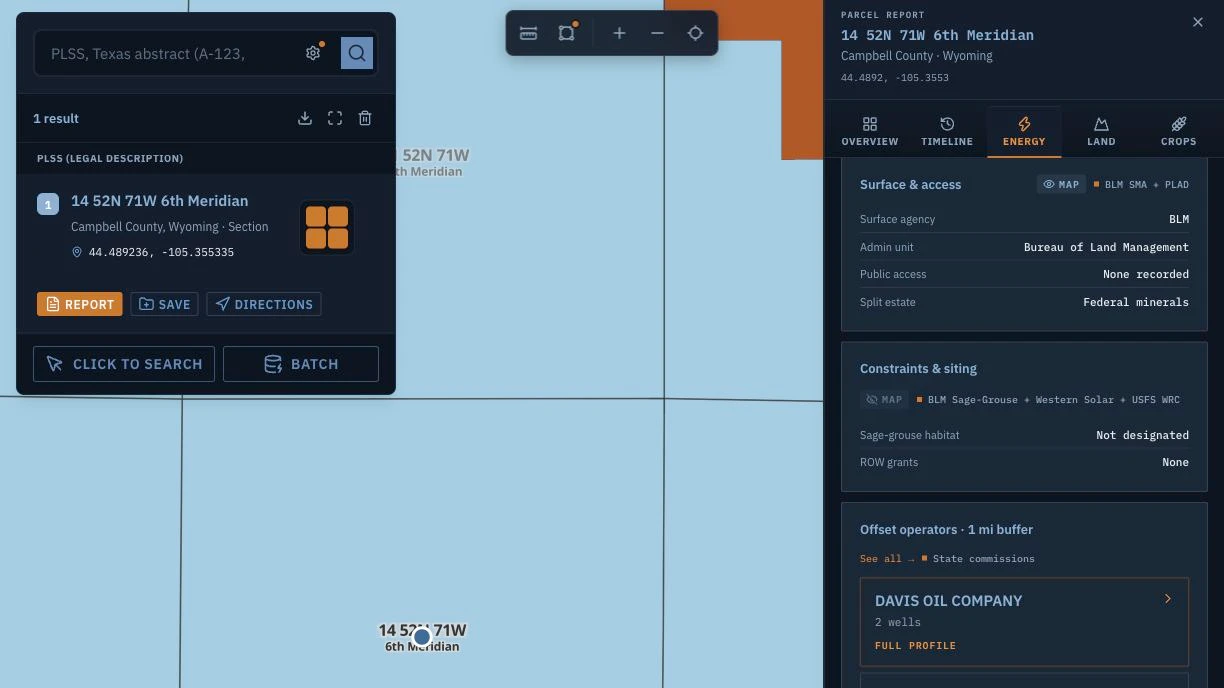This screenshot has width=1224, height=688.
Task: Go to the Land tab
Action: coord(1101,132)
